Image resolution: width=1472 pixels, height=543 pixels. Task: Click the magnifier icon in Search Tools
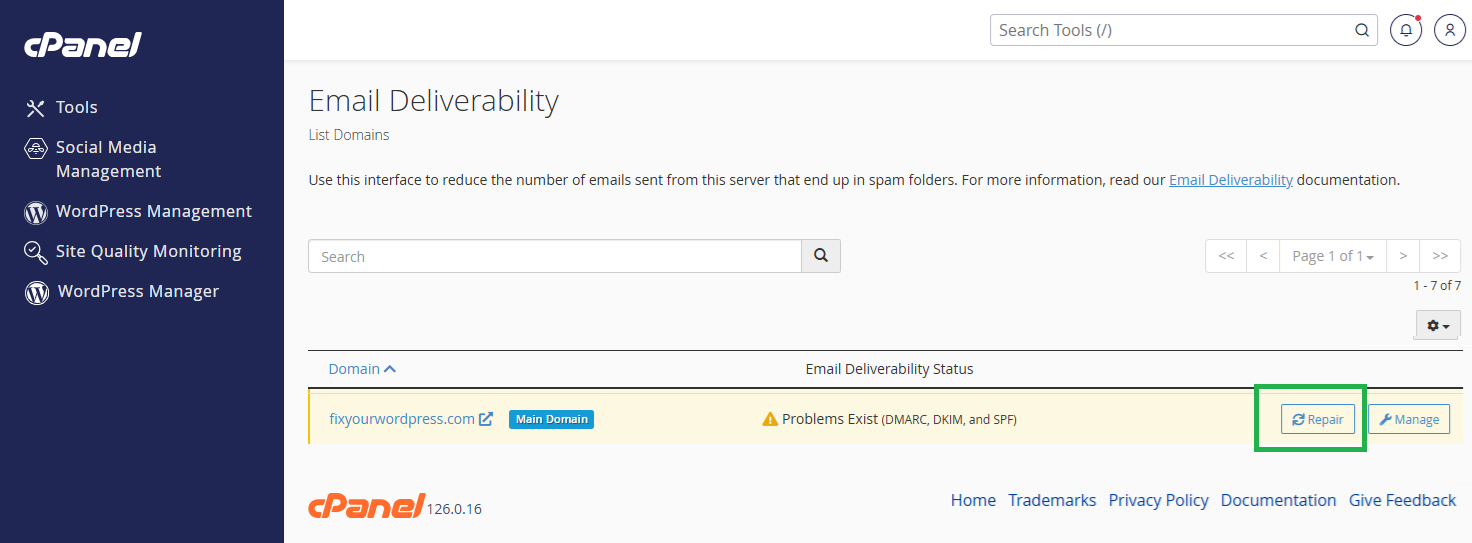1362,30
